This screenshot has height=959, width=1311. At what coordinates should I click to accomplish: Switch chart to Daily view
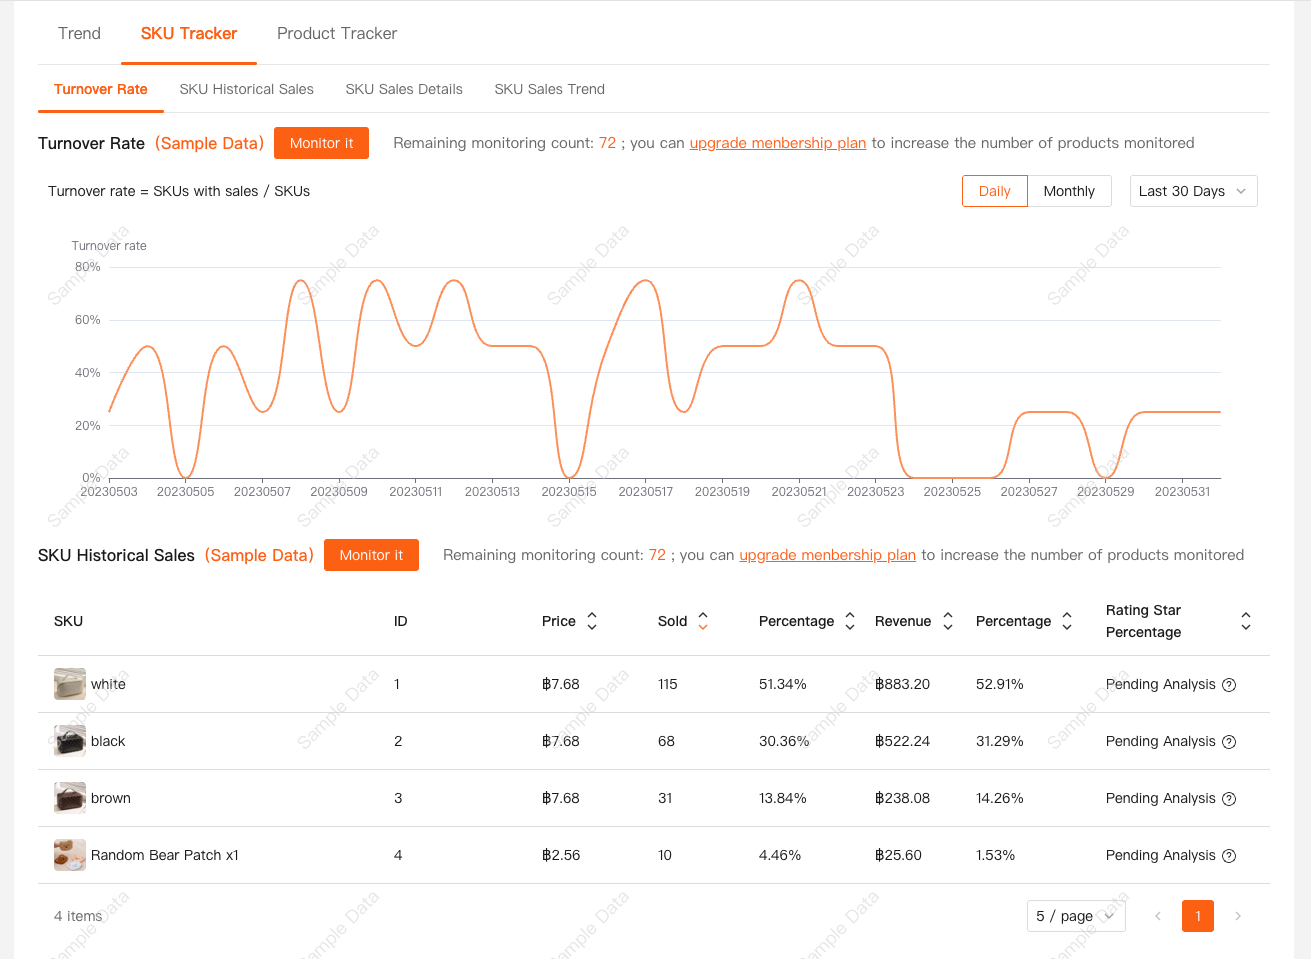[994, 191]
